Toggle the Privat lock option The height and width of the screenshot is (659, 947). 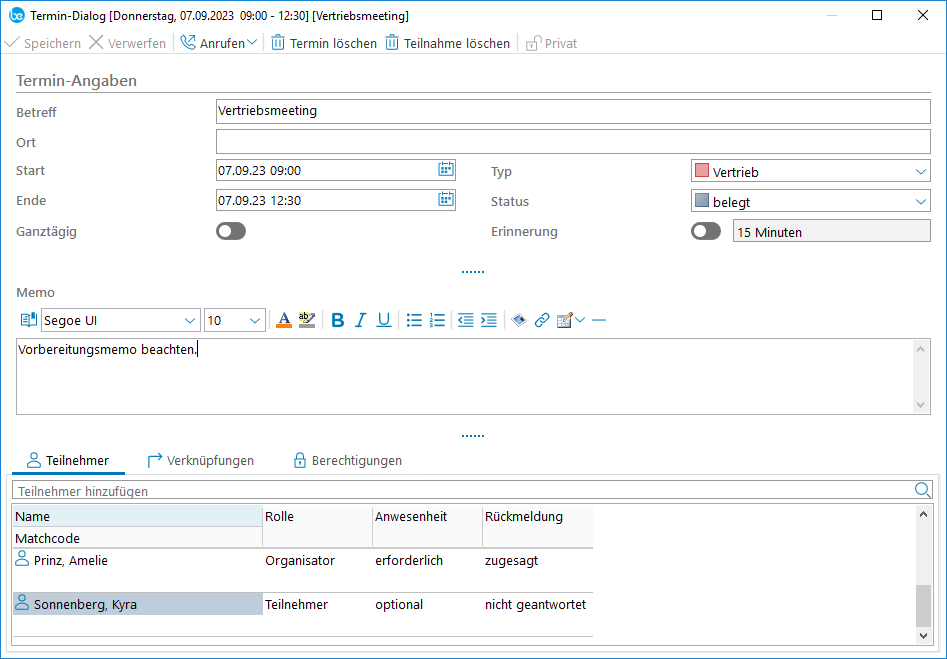click(551, 43)
